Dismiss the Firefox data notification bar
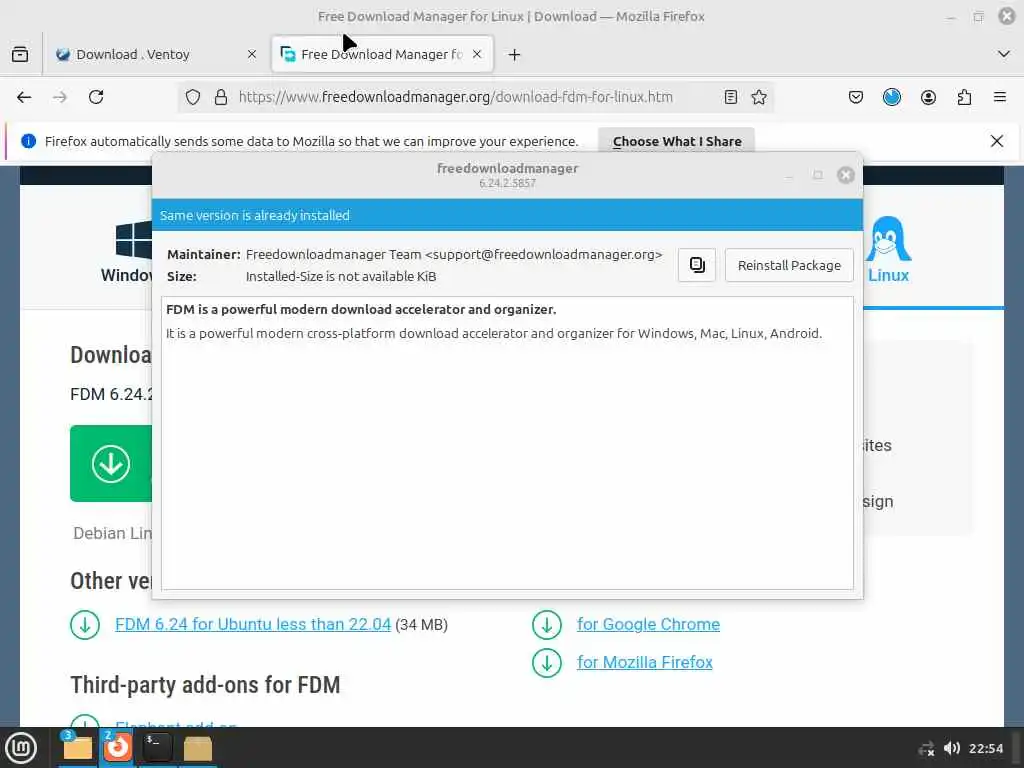1024x768 pixels. 997,141
